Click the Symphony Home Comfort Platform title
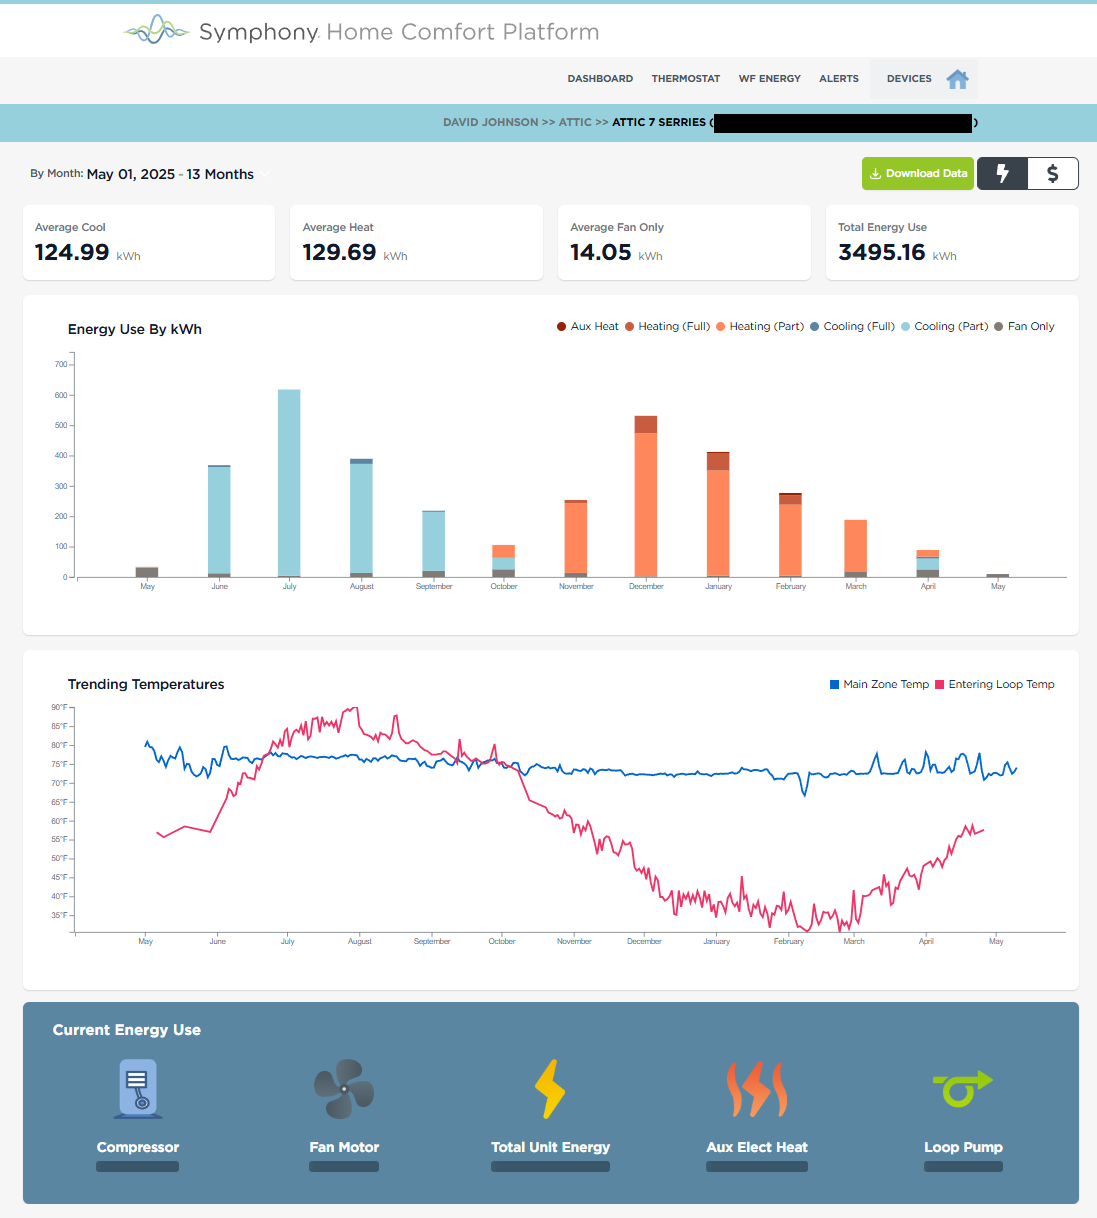The height and width of the screenshot is (1218, 1097). click(x=399, y=32)
